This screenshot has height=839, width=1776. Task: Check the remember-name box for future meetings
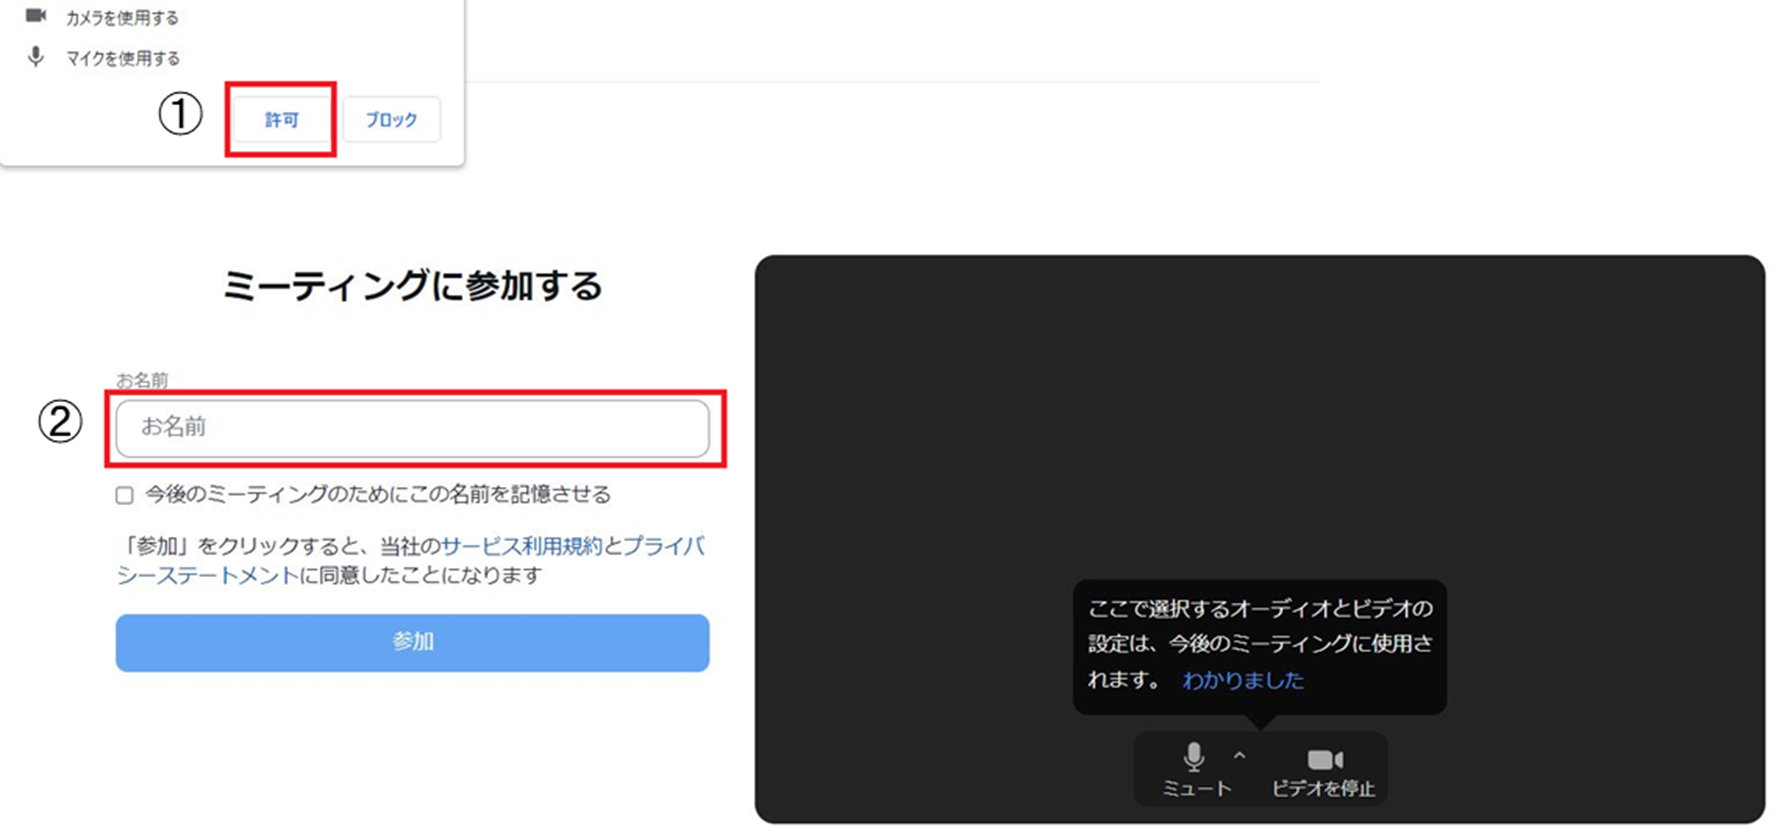pyautogui.click(x=124, y=495)
